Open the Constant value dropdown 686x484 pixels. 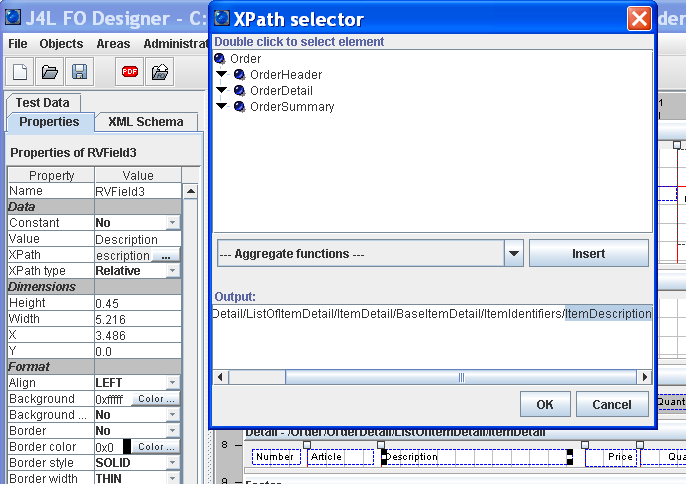(x=173, y=223)
